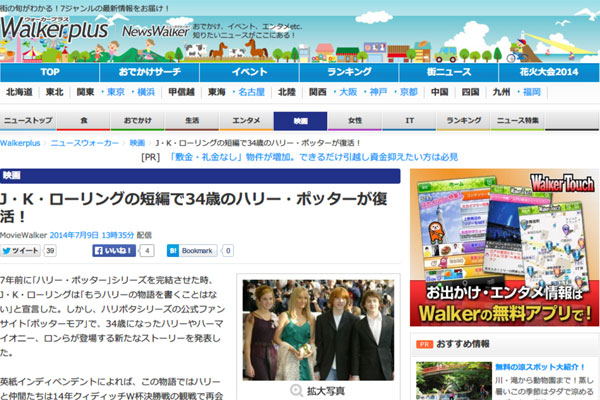This screenshot has width=600, height=400.
Task: Click the MovieWalker source text
Action: [23, 235]
